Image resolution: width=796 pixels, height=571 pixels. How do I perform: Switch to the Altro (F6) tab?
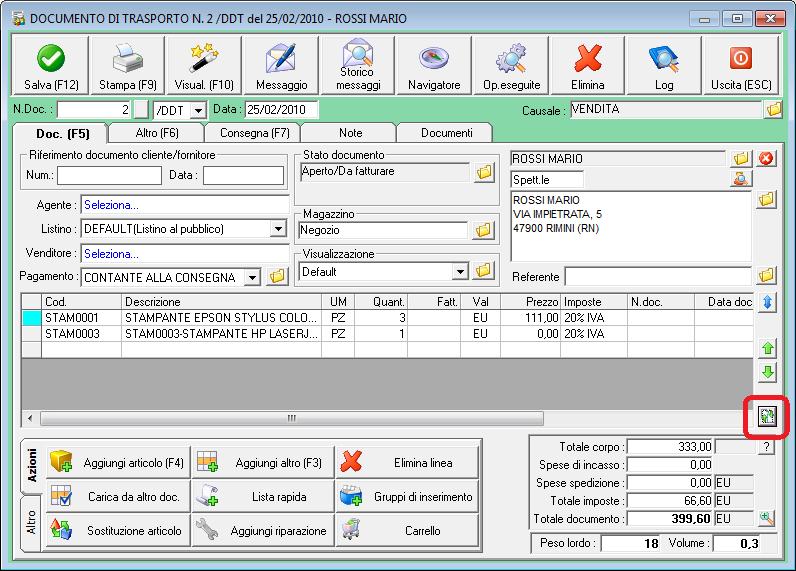(x=157, y=132)
